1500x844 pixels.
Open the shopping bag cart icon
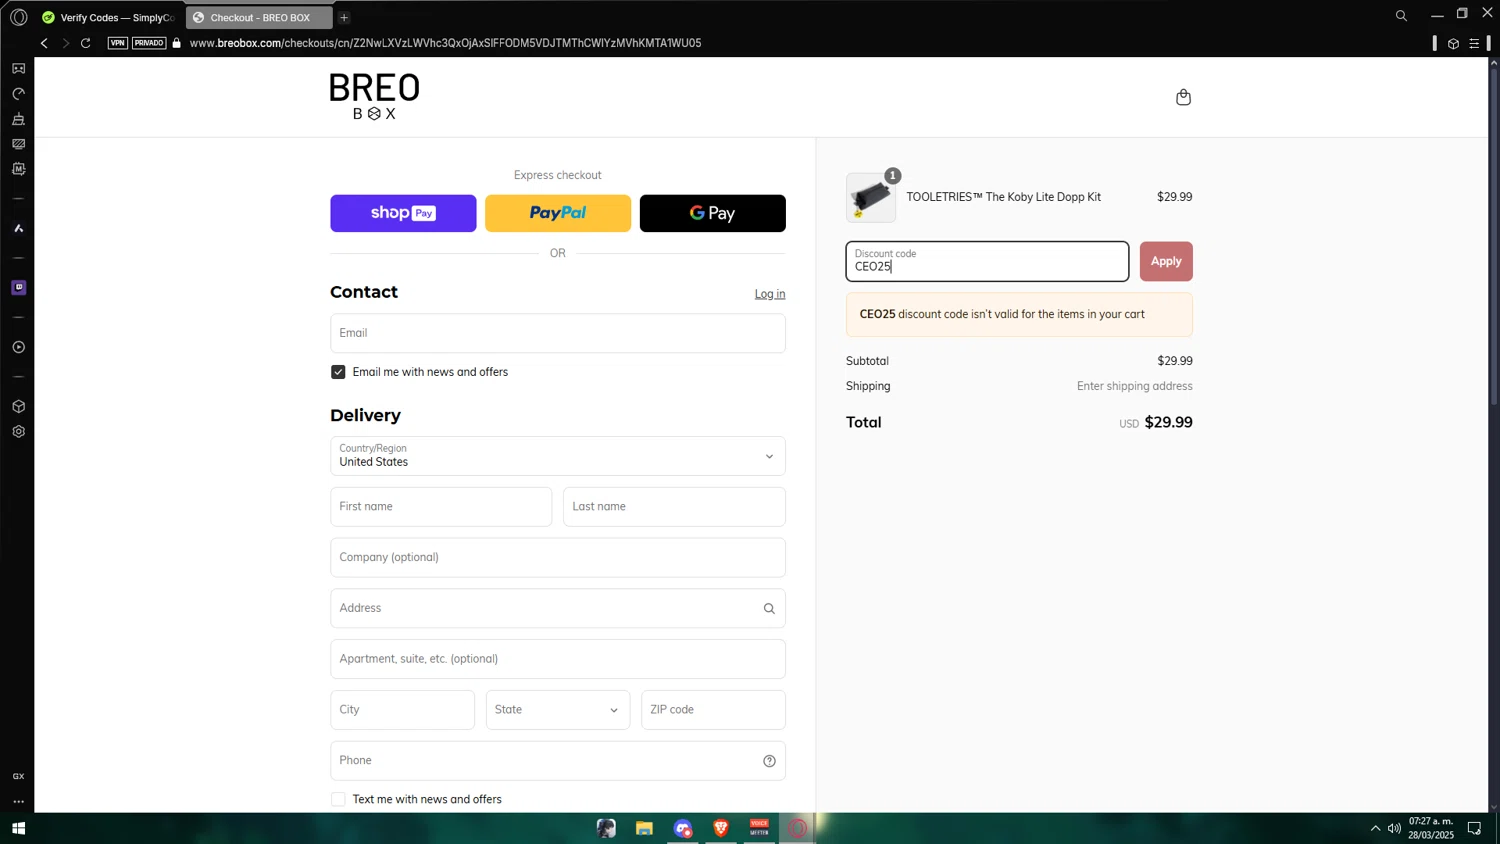tap(1183, 97)
